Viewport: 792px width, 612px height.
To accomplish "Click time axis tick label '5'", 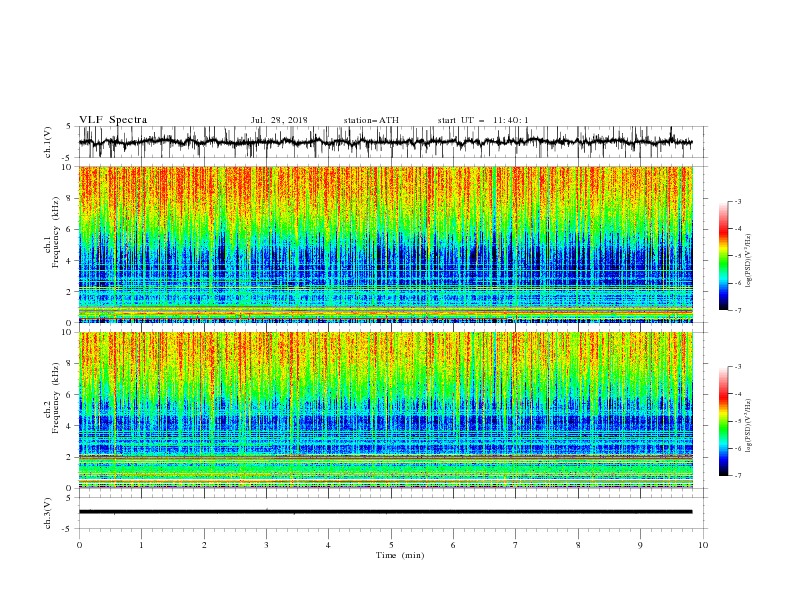I will pos(391,545).
